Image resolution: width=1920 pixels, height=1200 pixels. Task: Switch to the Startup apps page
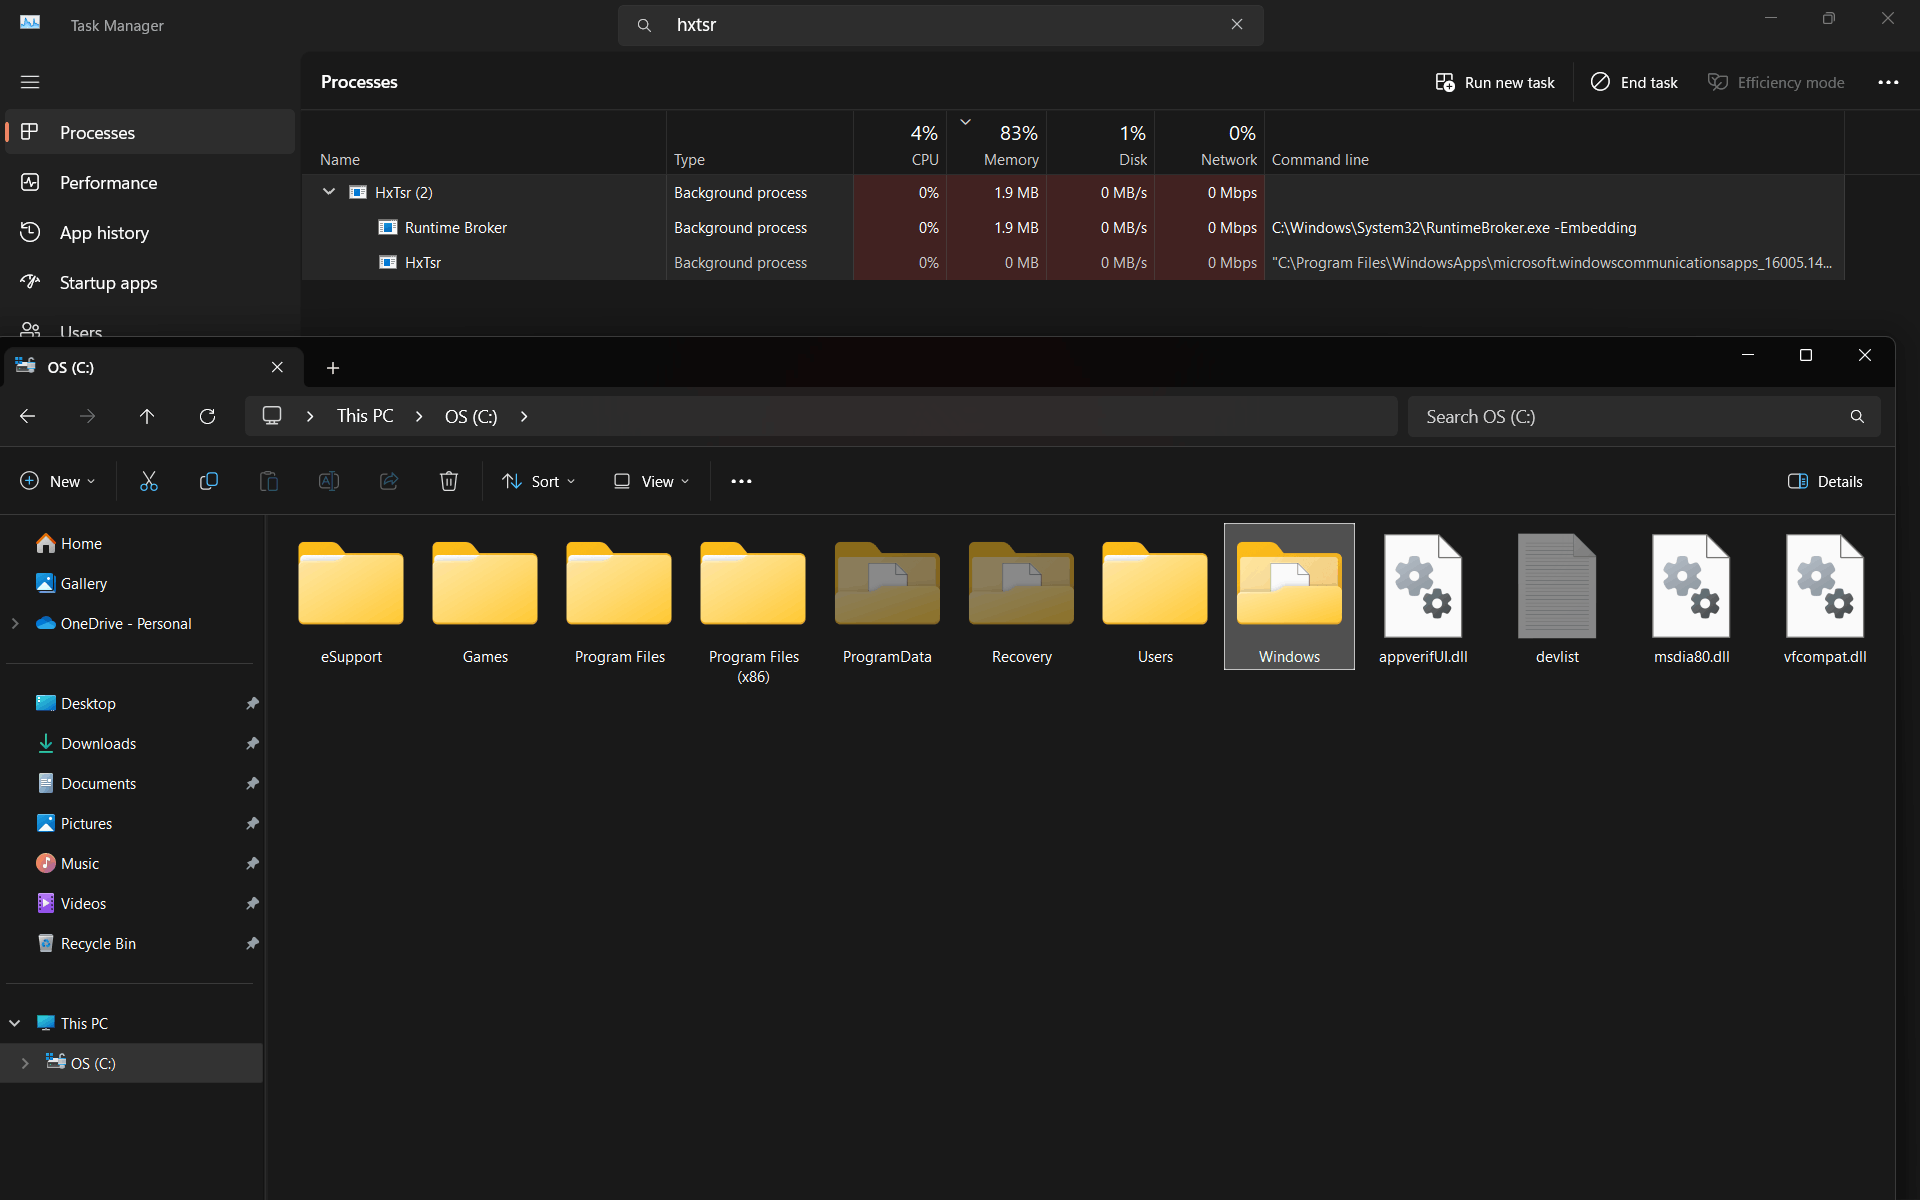108,283
